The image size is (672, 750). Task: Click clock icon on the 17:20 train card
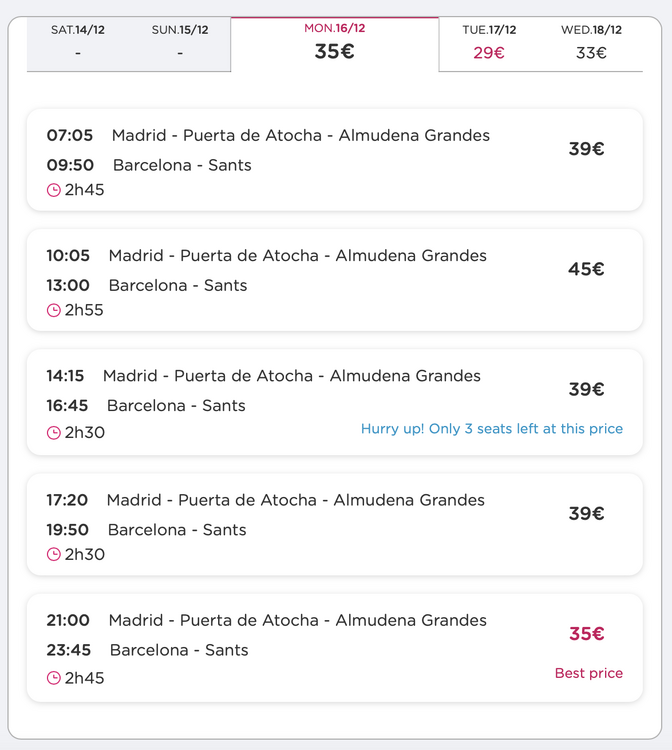click(x=54, y=554)
